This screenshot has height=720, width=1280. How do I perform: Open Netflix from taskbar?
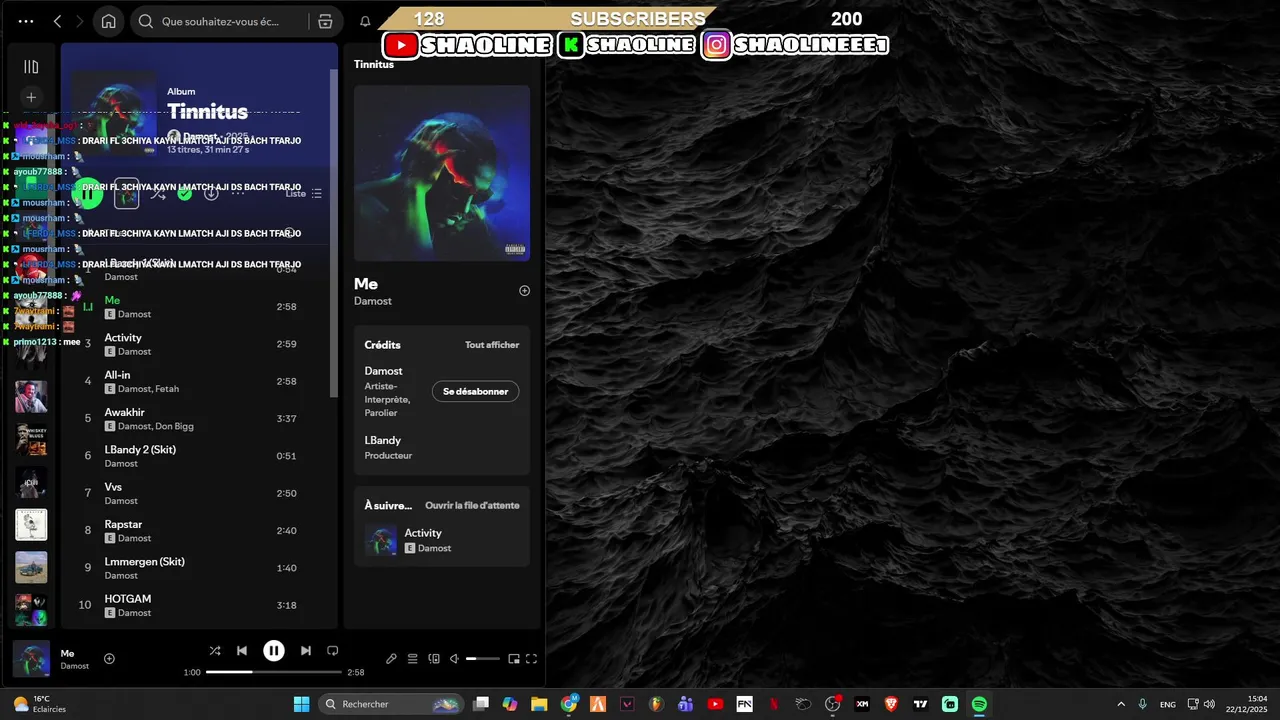coord(774,704)
